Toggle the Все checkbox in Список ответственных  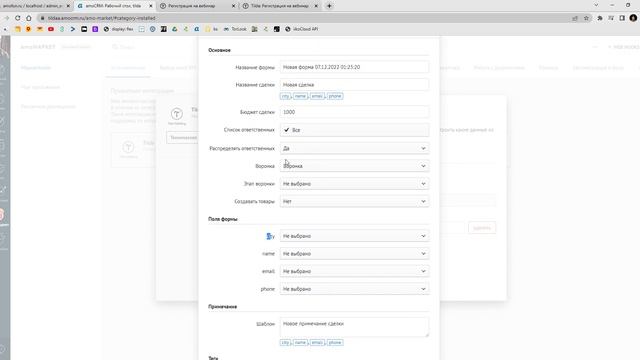coord(287,130)
